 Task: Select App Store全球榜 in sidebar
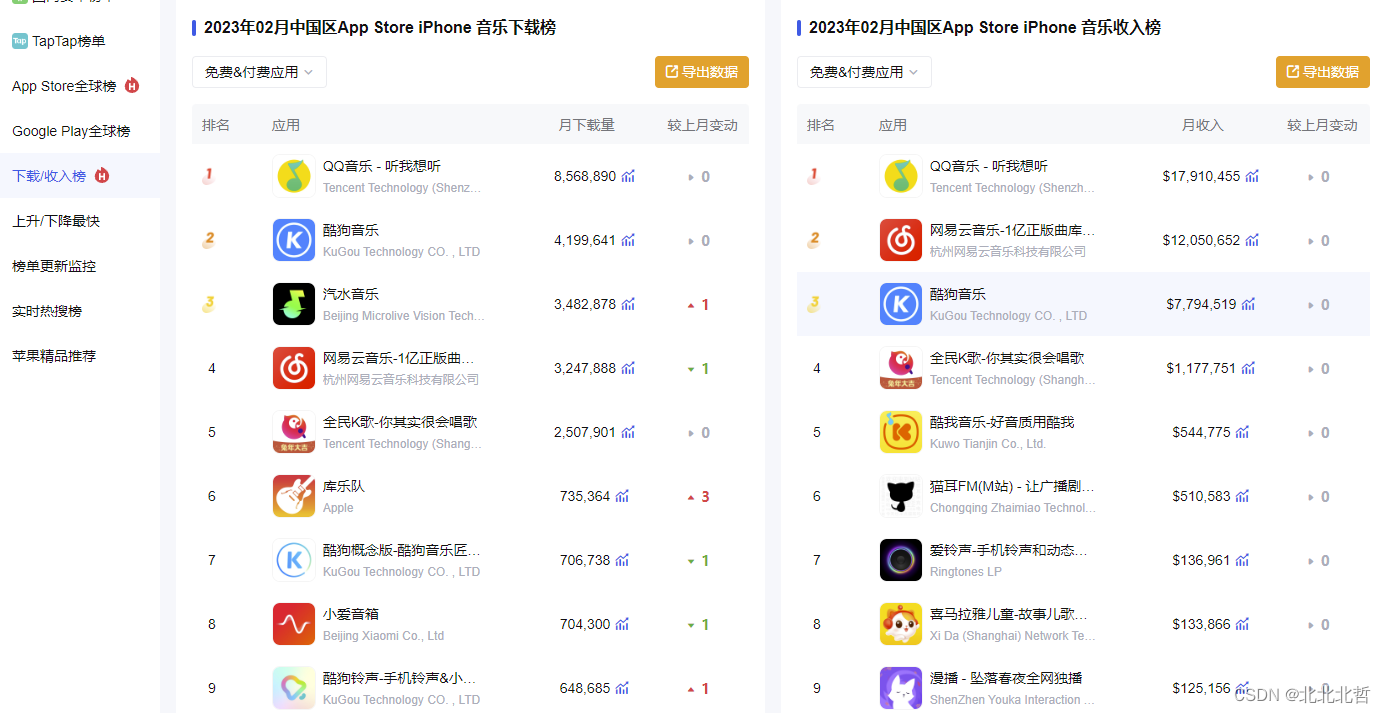[64, 86]
